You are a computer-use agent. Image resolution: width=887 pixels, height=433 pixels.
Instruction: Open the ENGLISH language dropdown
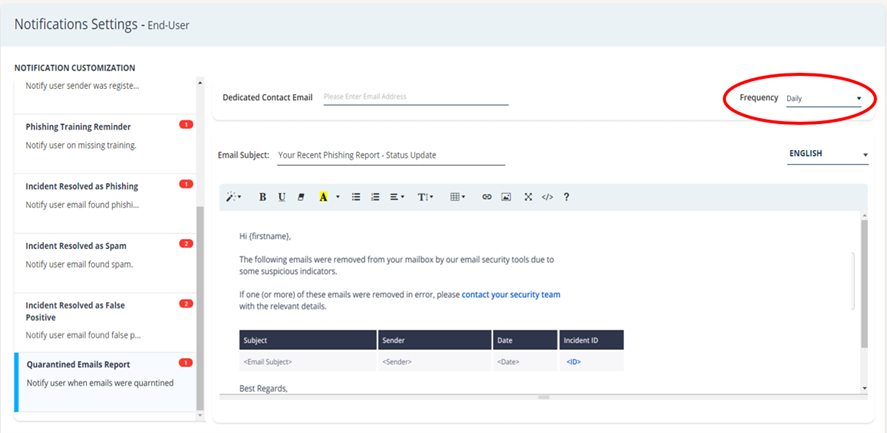click(x=828, y=154)
